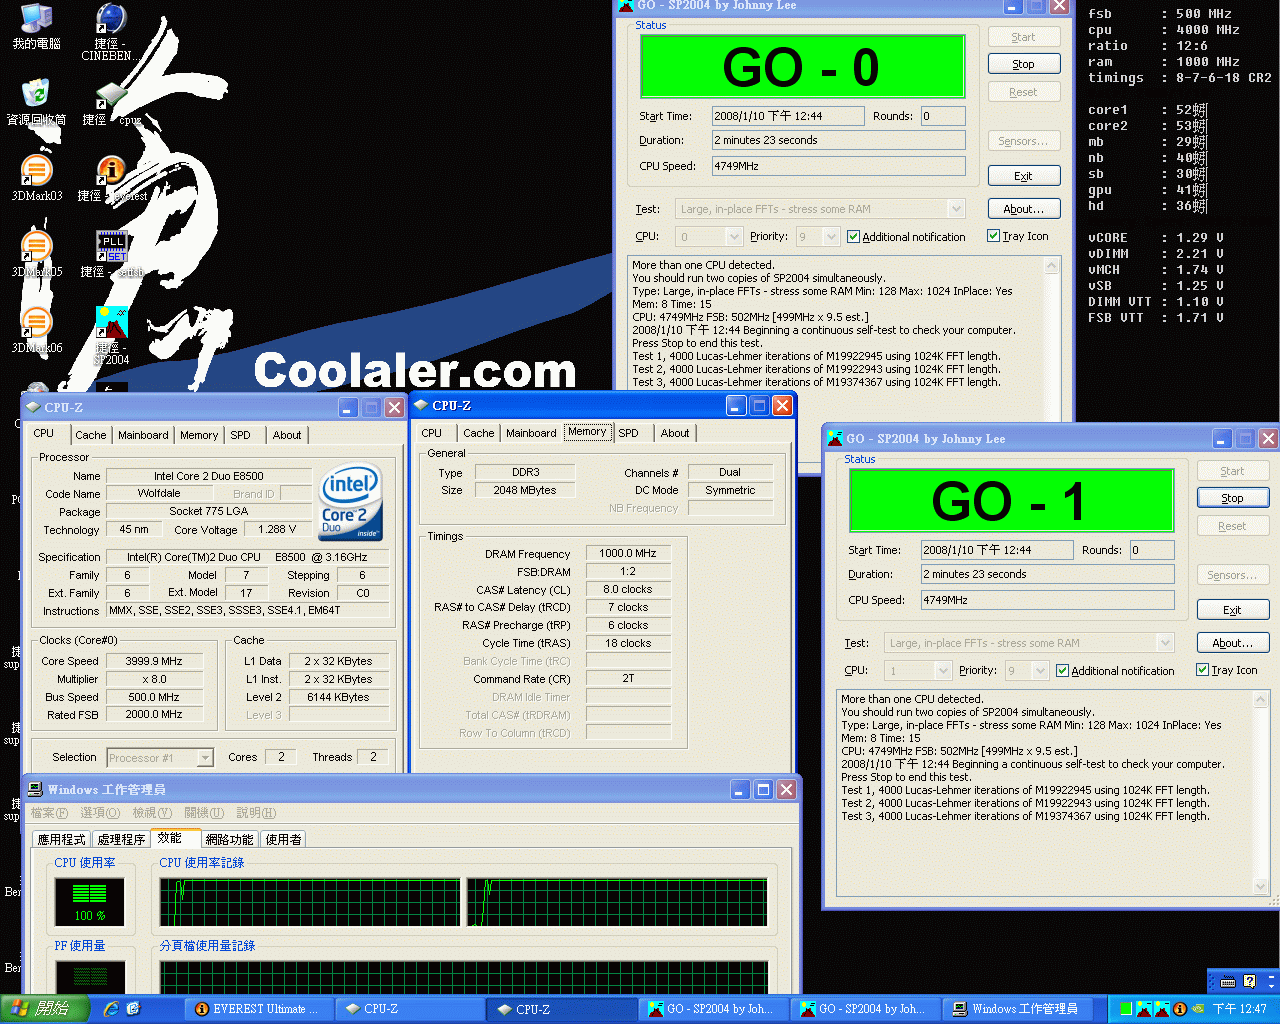Open the Test dropdown in GO - 0 window
Image resolution: width=1280 pixels, height=1024 pixels.
click(x=956, y=209)
